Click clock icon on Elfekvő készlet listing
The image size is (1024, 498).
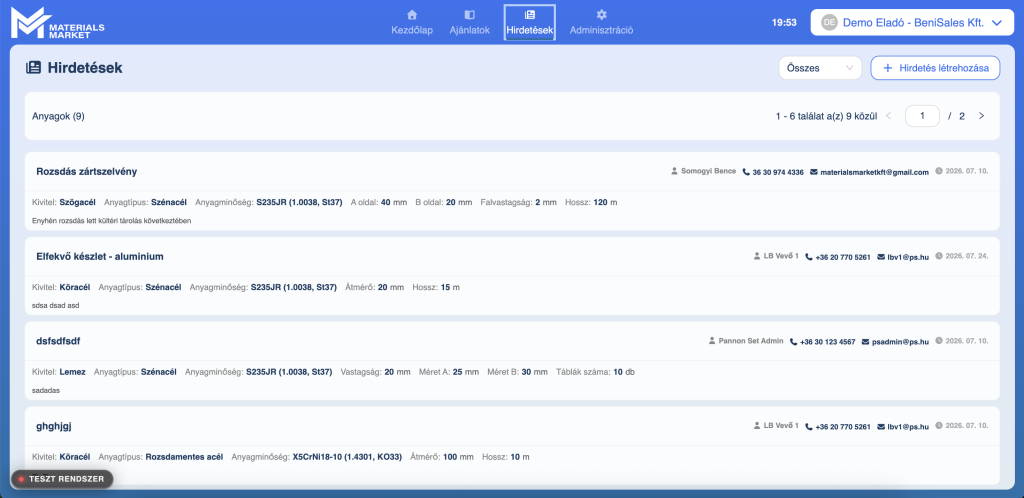(939, 257)
